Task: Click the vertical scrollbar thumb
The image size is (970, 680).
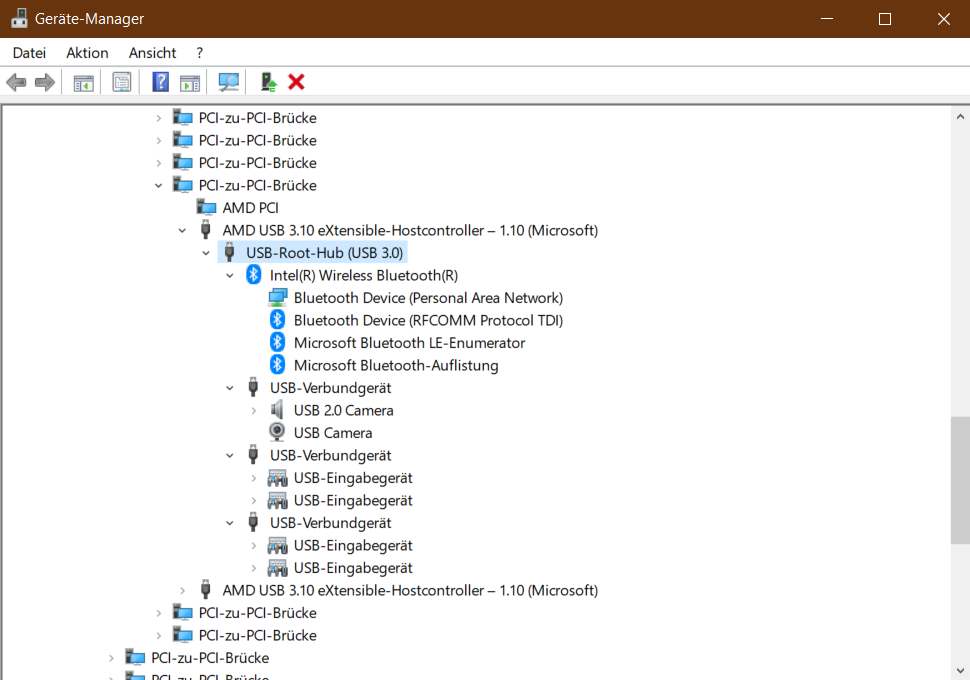Action: (960, 481)
